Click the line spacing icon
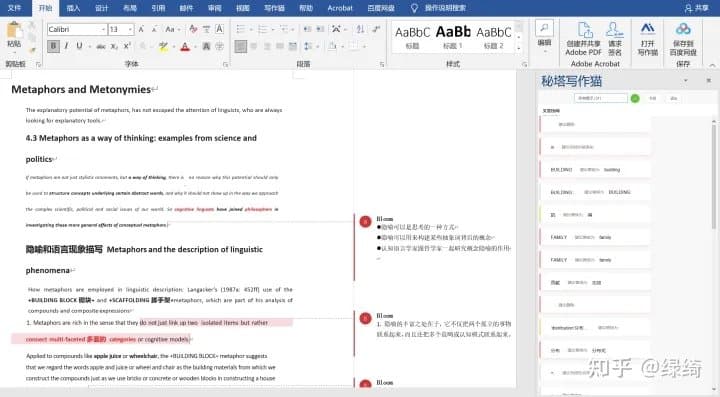This screenshot has height=397, width=720. click(x=308, y=46)
